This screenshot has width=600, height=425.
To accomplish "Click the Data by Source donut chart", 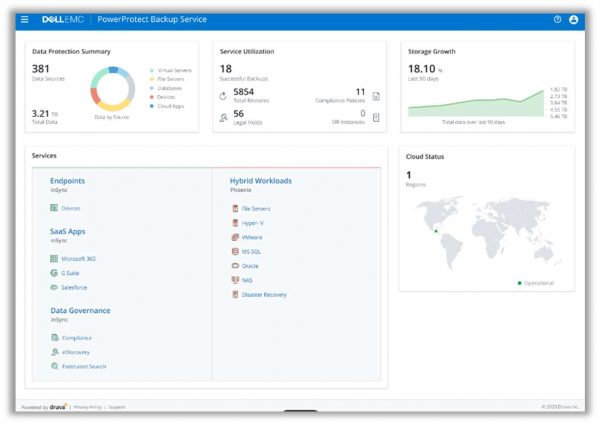I will pyautogui.click(x=113, y=89).
